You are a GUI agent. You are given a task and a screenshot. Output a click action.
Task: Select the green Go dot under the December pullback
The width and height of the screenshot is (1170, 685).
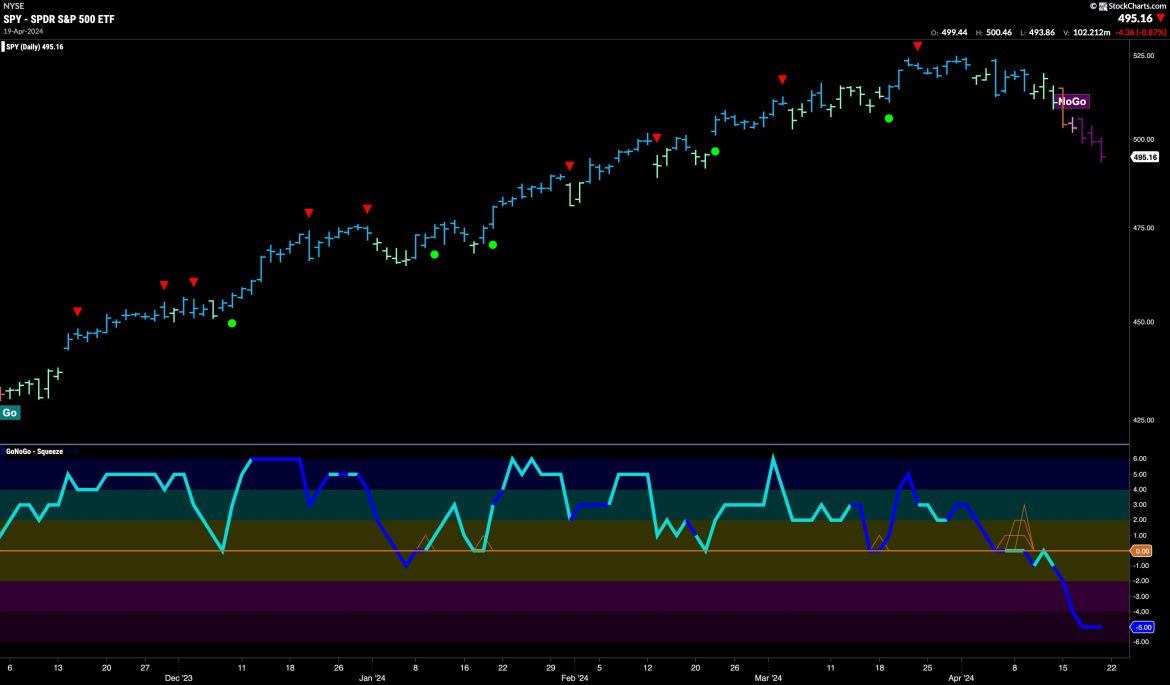[x=232, y=324]
